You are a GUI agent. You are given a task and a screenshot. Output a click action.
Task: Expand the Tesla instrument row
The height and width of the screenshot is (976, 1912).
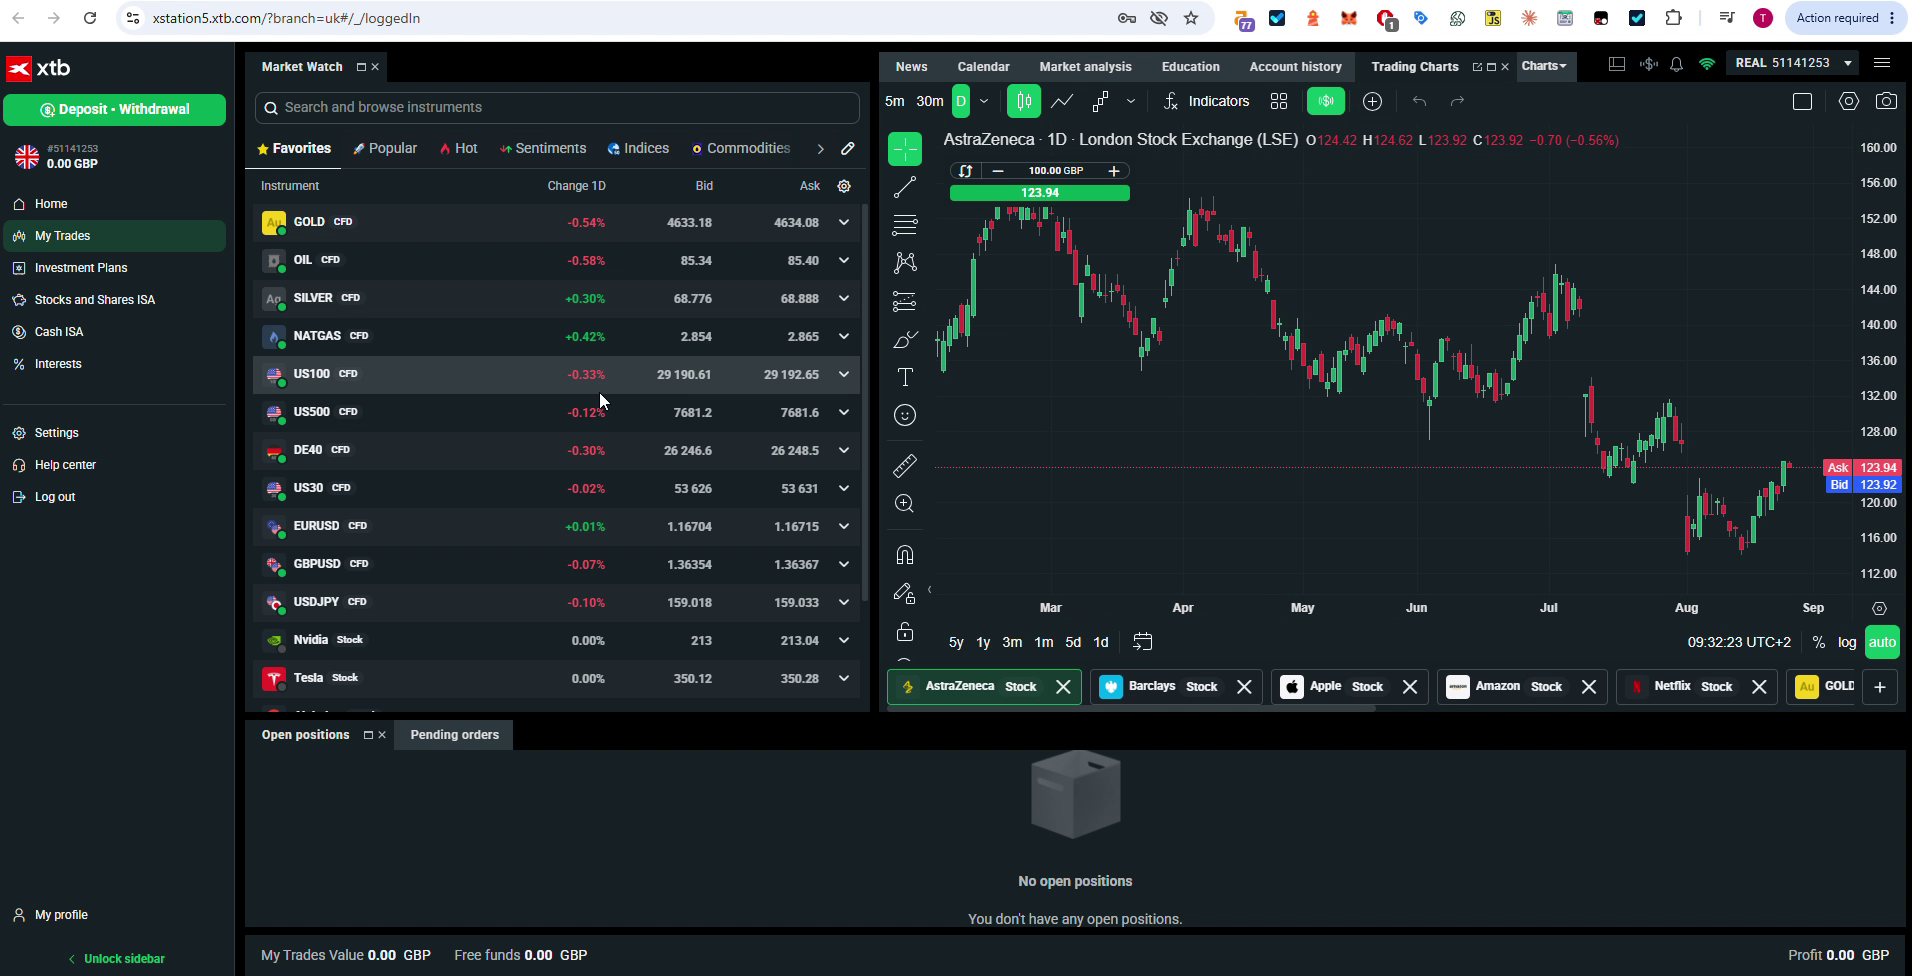(x=844, y=678)
